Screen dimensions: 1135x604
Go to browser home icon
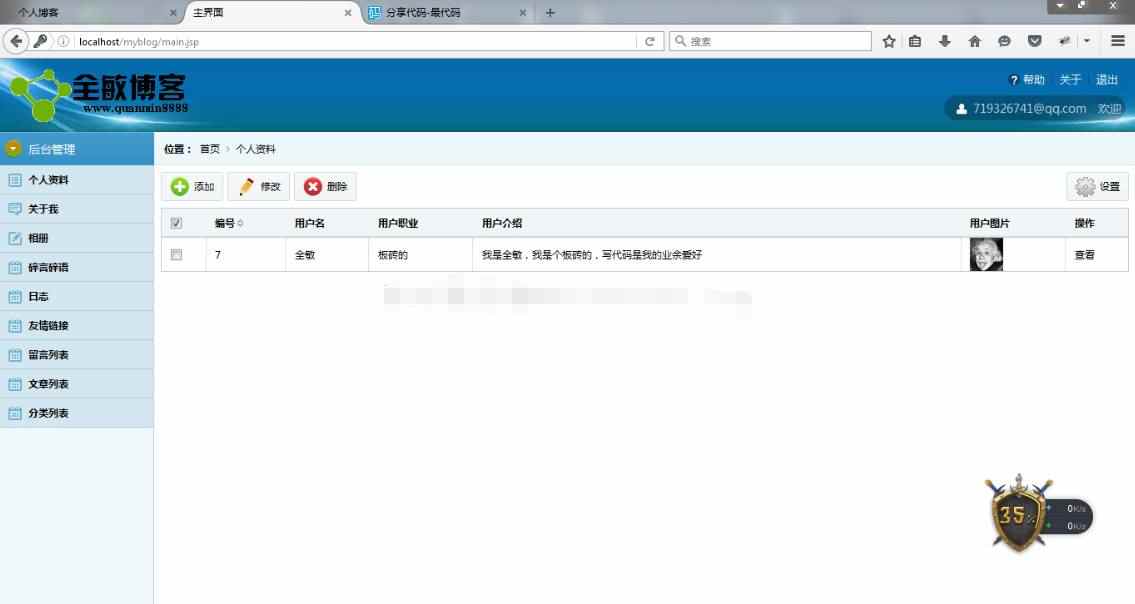[x=974, y=41]
